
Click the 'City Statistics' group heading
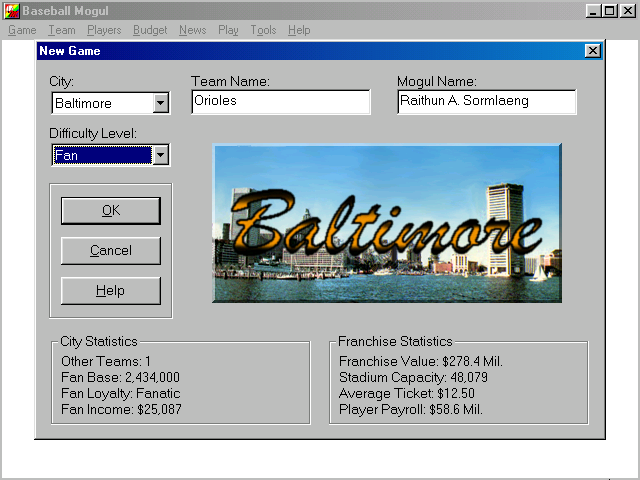point(99,341)
